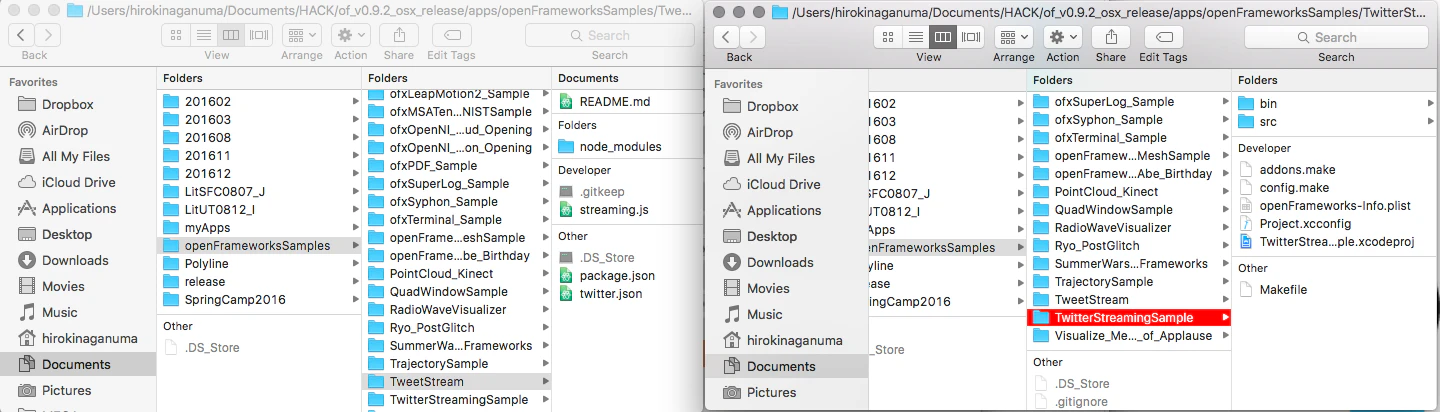This screenshot has width=1440, height=412.
Task: Open Applications in the front window sidebar
Action: point(784,210)
